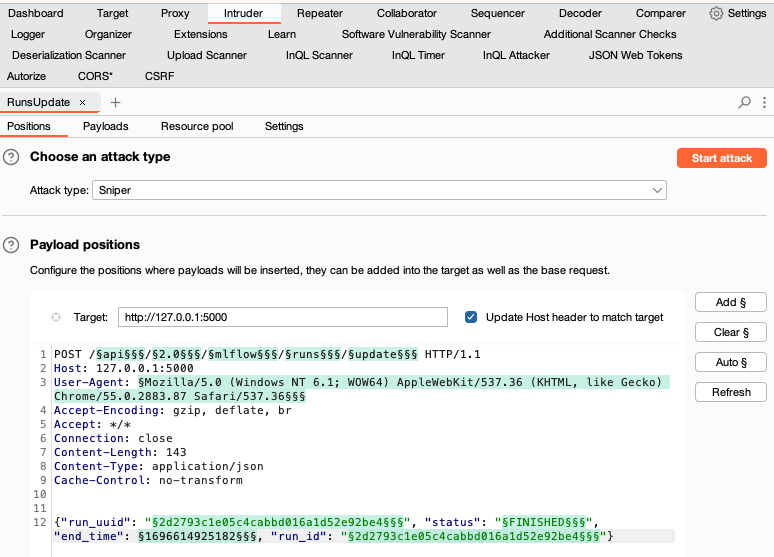Click the Accept-Encoding header line

coord(173,410)
